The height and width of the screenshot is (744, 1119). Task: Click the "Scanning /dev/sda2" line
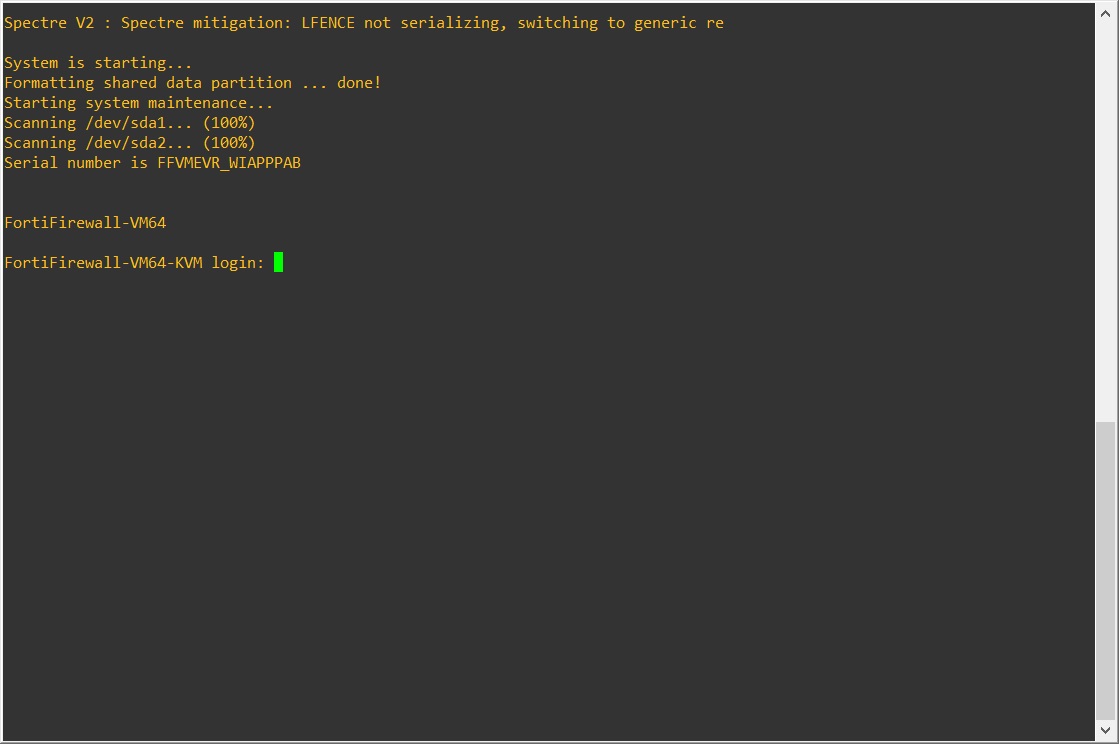click(100, 143)
